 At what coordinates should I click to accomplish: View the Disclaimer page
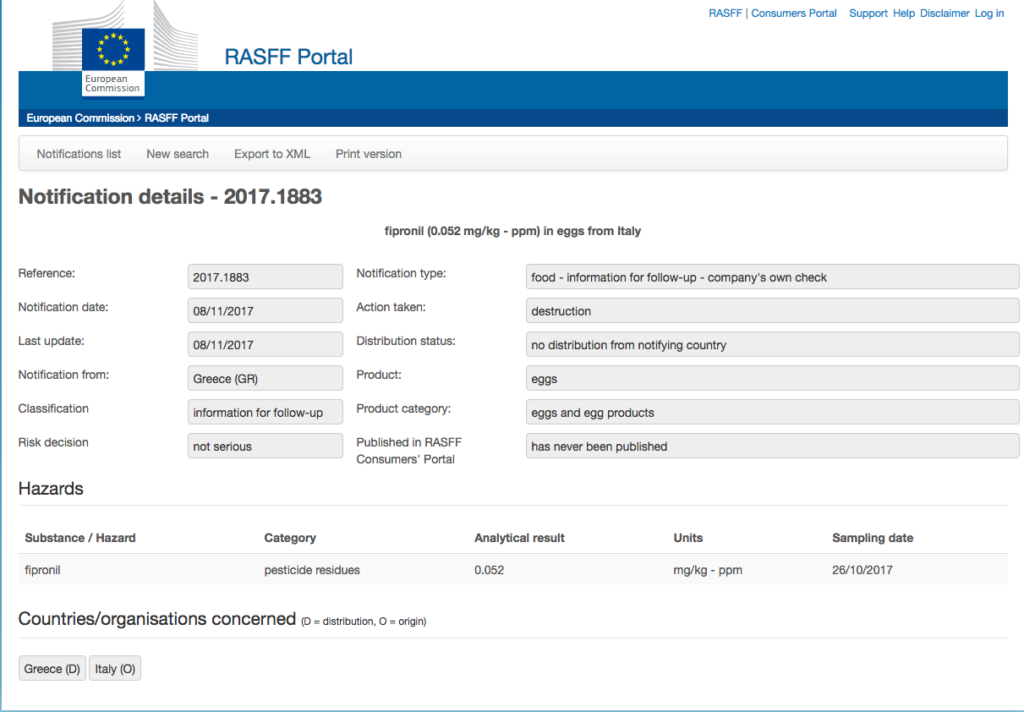coord(945,13)
